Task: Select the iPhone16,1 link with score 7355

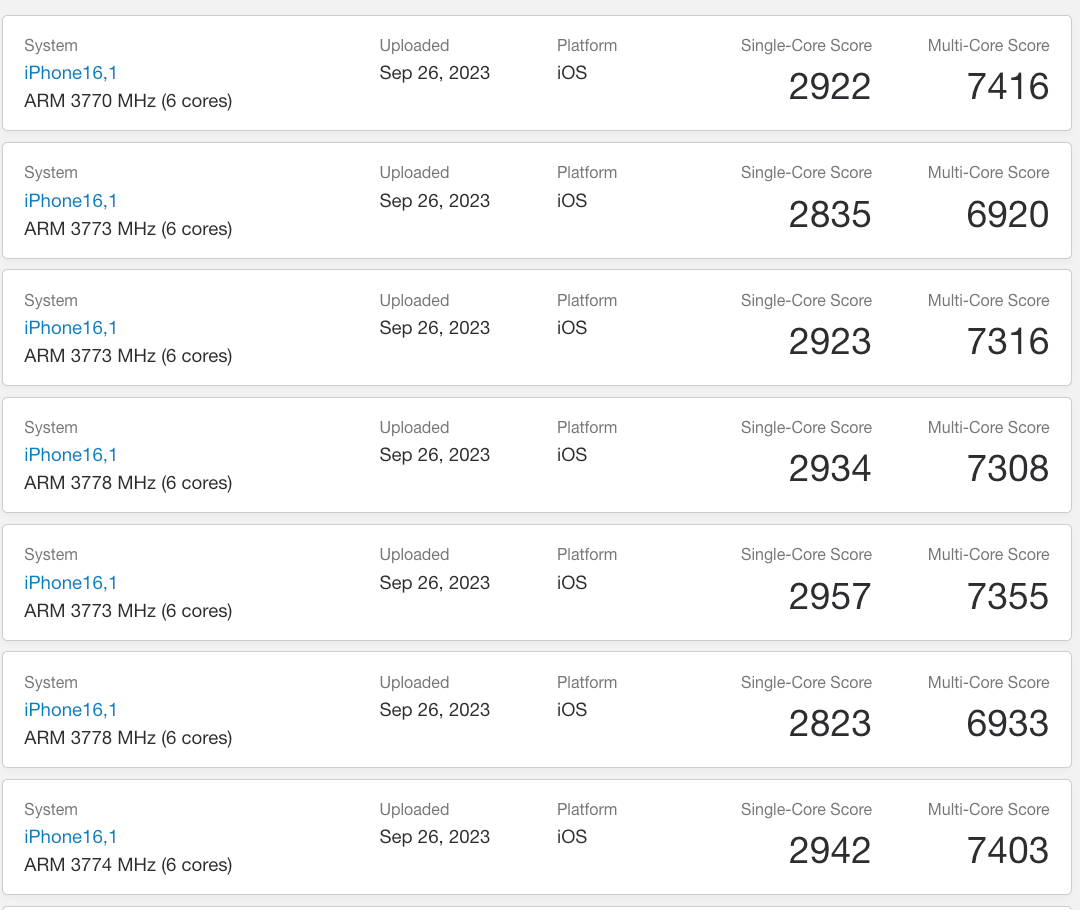Action: click(71, 582)
